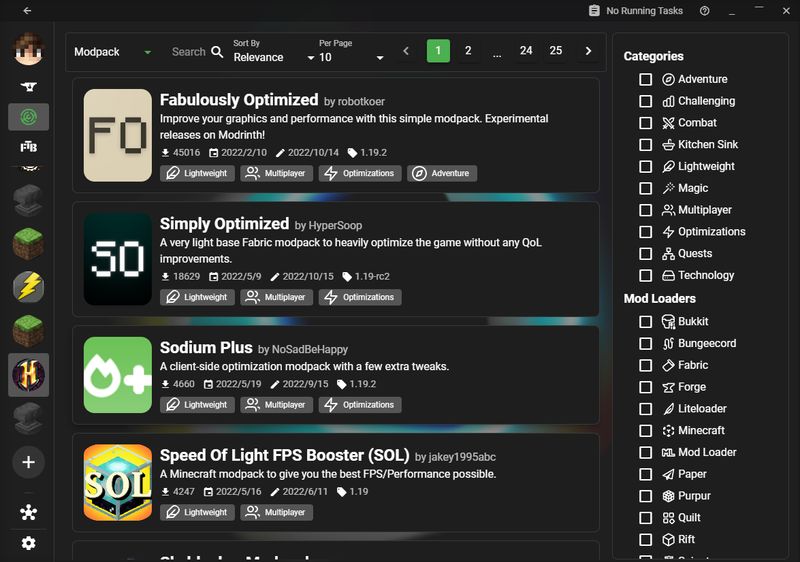Image resolution: width=800 pixels, height=562 pixels.
Task: Enable the Paper mod loader filter
Action: [x=645, y=474]
